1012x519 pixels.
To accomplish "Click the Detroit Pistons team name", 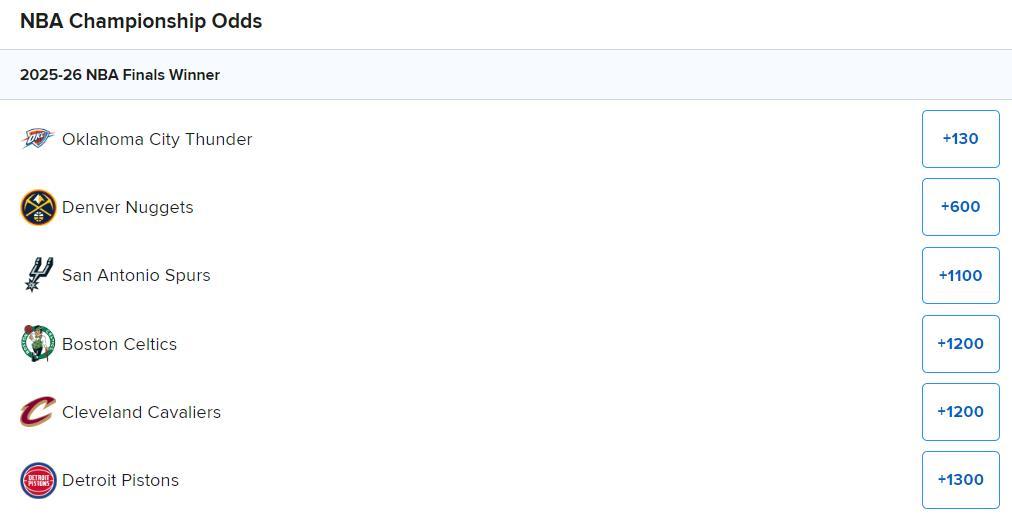I will [120, 480].
